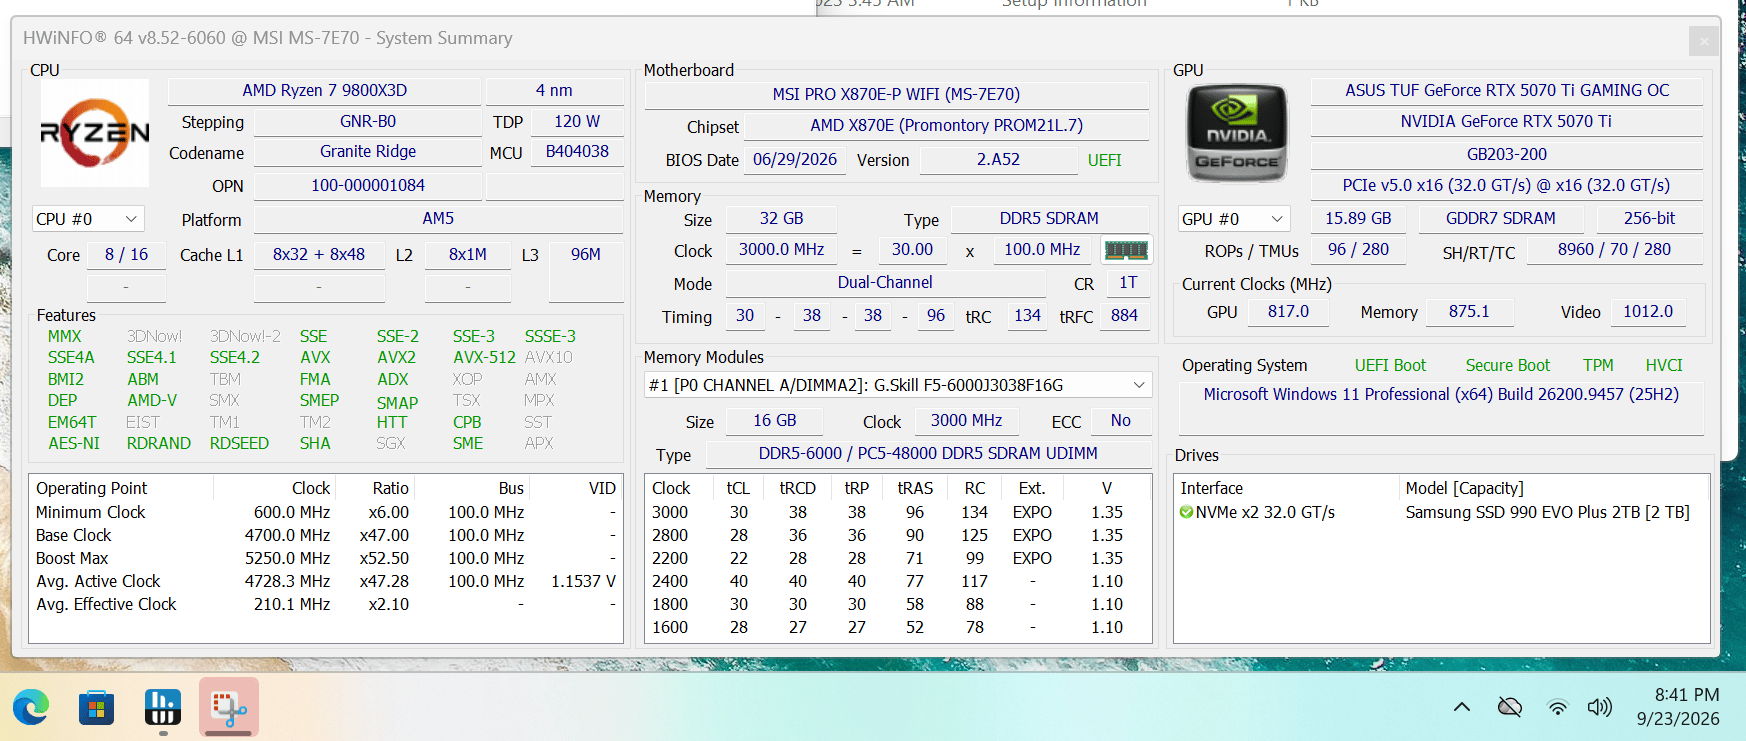
Task: Click the AM5 platform value
Action: (438, 218)
